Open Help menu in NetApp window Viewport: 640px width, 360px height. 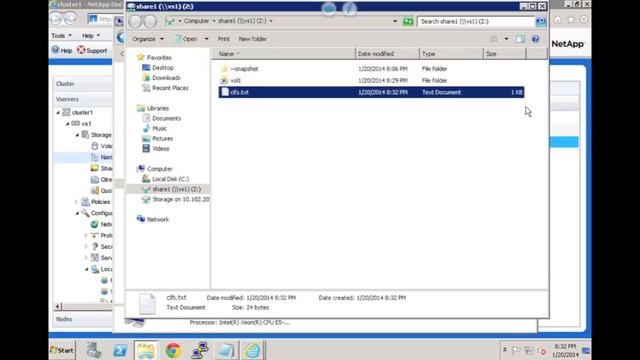coord(91,36)
